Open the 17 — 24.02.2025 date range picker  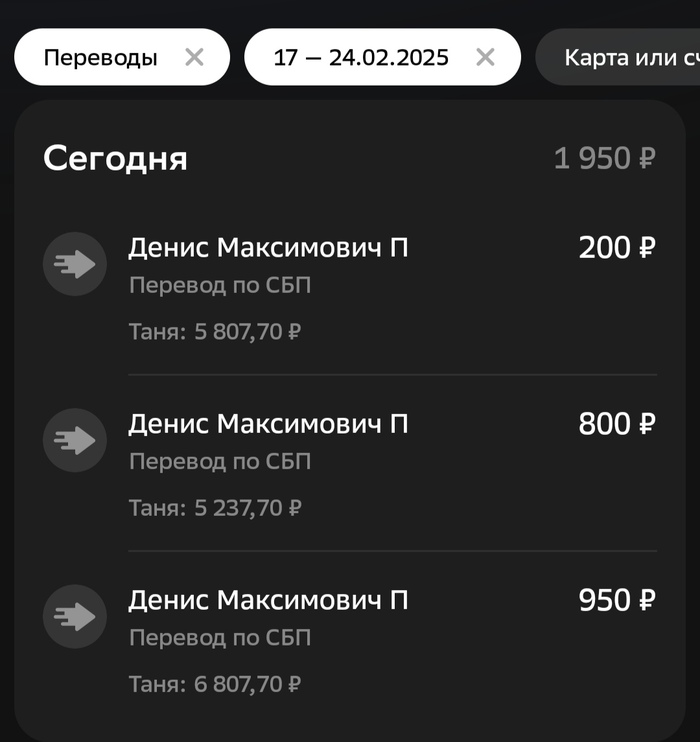point(361,58)
